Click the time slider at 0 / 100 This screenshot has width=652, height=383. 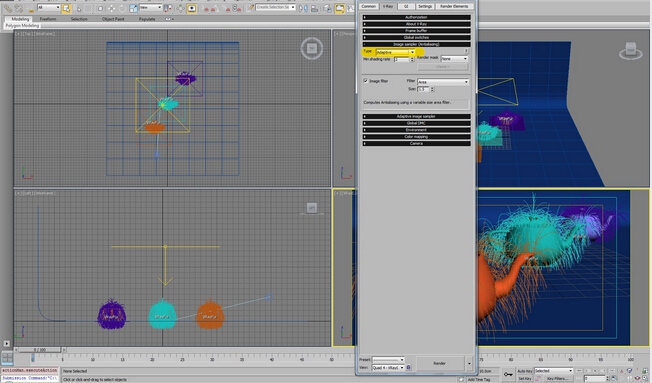(x=40, y=350)
